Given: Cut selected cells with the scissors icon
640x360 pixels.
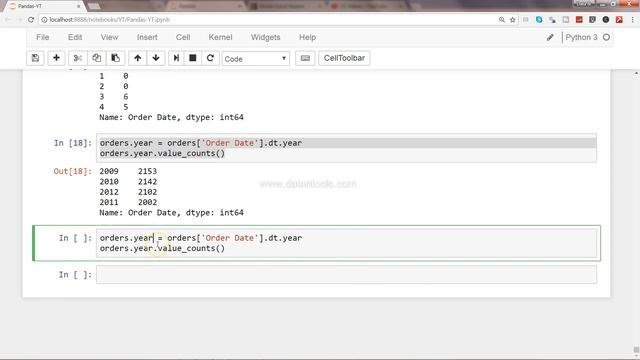Looking at the screenshot, I should (x=78, y=58).
